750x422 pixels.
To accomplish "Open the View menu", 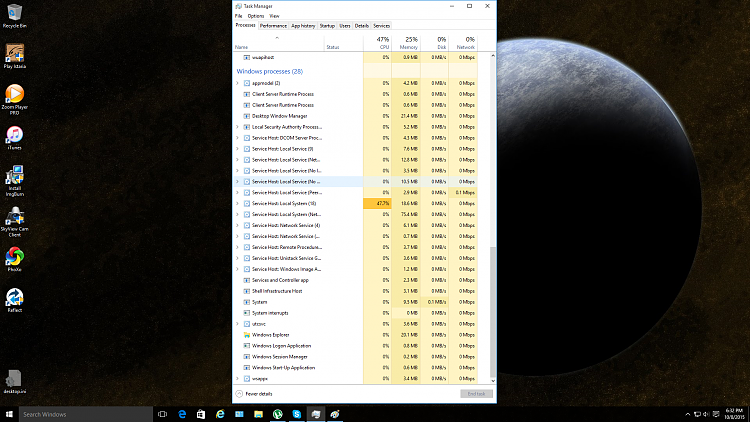I will click(274, 16).
